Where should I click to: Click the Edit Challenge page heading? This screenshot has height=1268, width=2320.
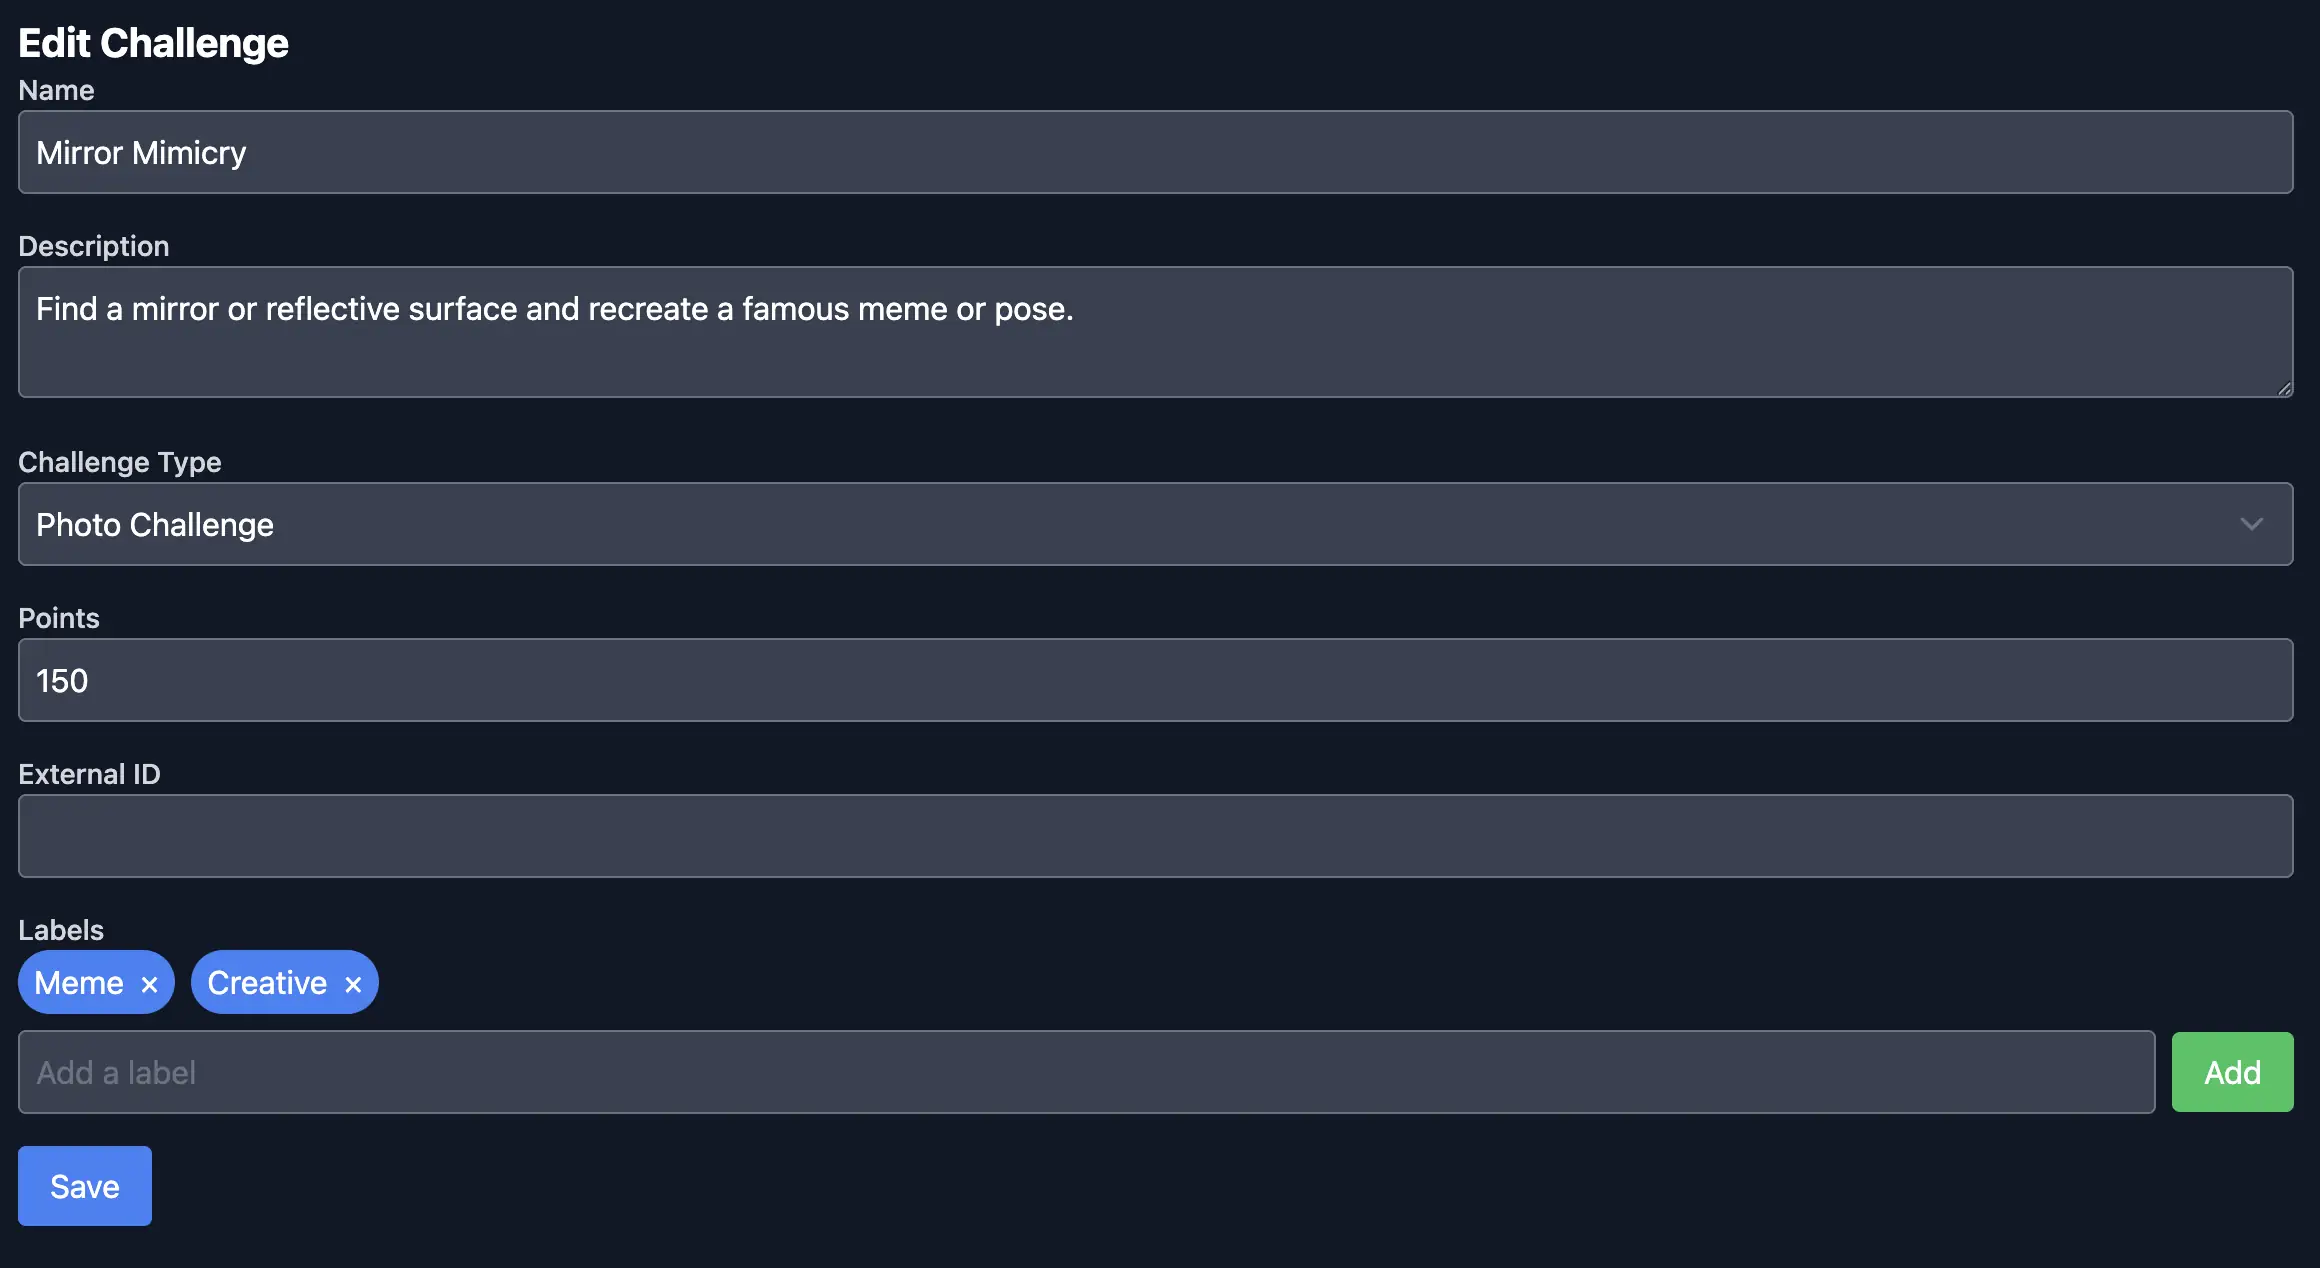coord(153,43)
